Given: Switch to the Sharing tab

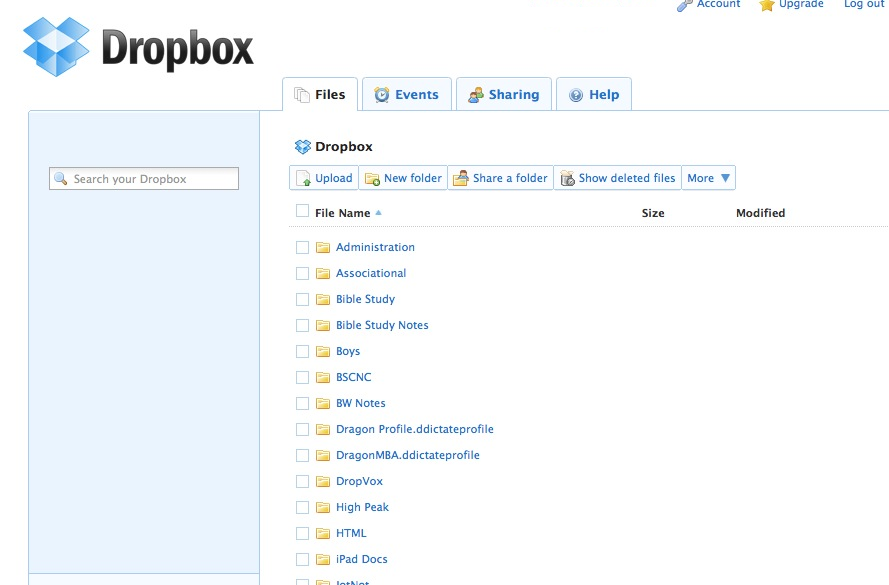Looking at the screenshot, I should pyautogui.click(x=503, y=94).
